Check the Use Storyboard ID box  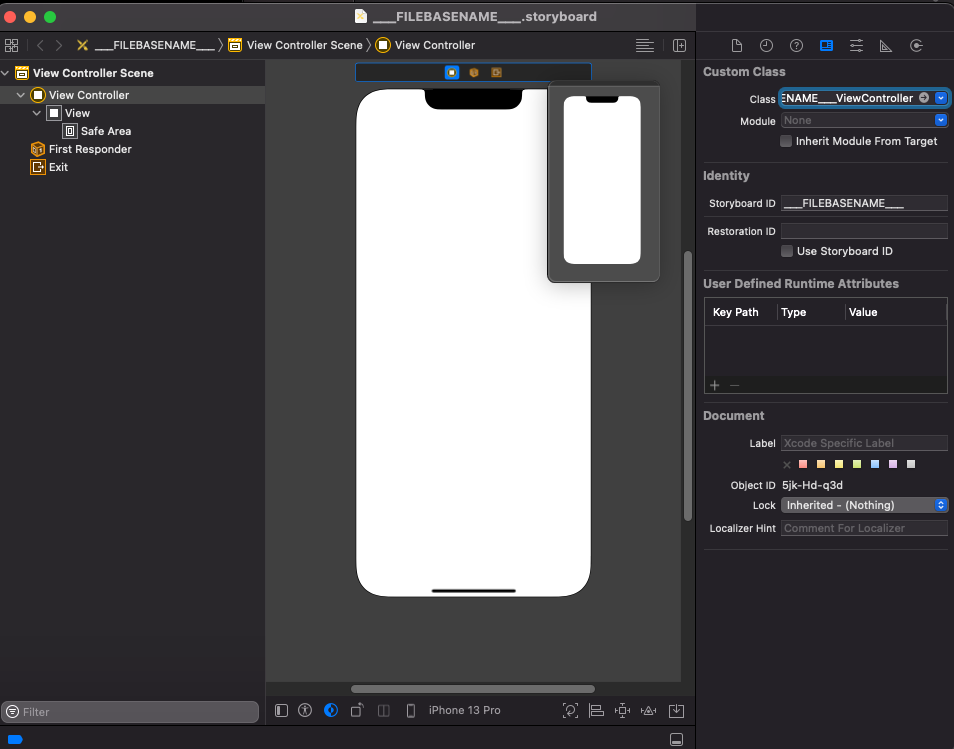coord(787,252)
